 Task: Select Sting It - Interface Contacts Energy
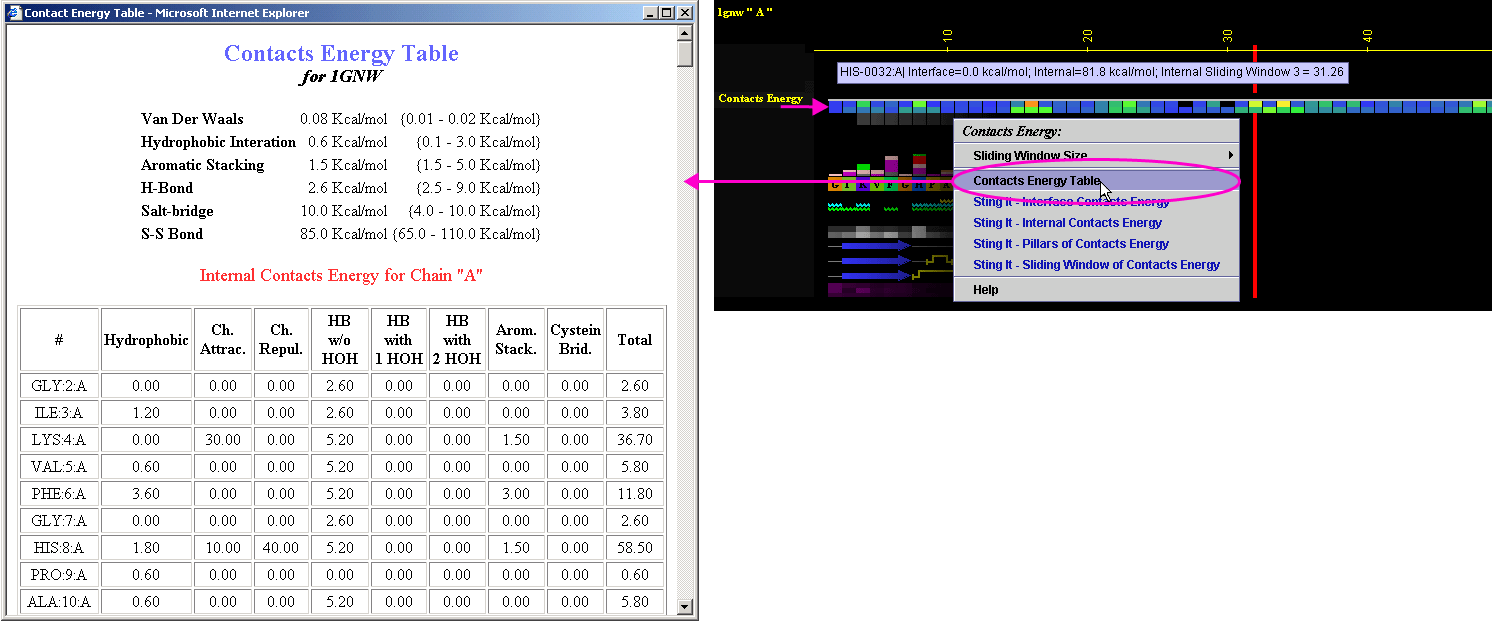pyautogui.click(x=1096, y=202)
